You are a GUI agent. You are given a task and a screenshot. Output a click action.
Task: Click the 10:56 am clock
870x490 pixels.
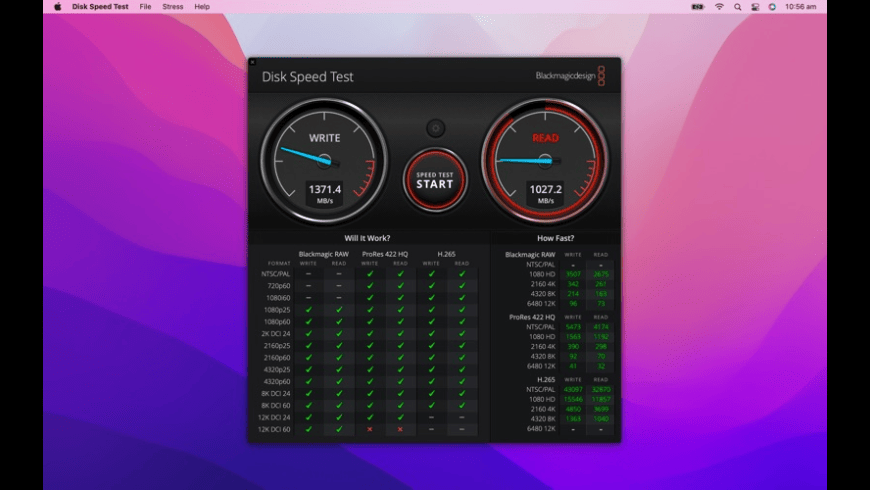point(801,7)
